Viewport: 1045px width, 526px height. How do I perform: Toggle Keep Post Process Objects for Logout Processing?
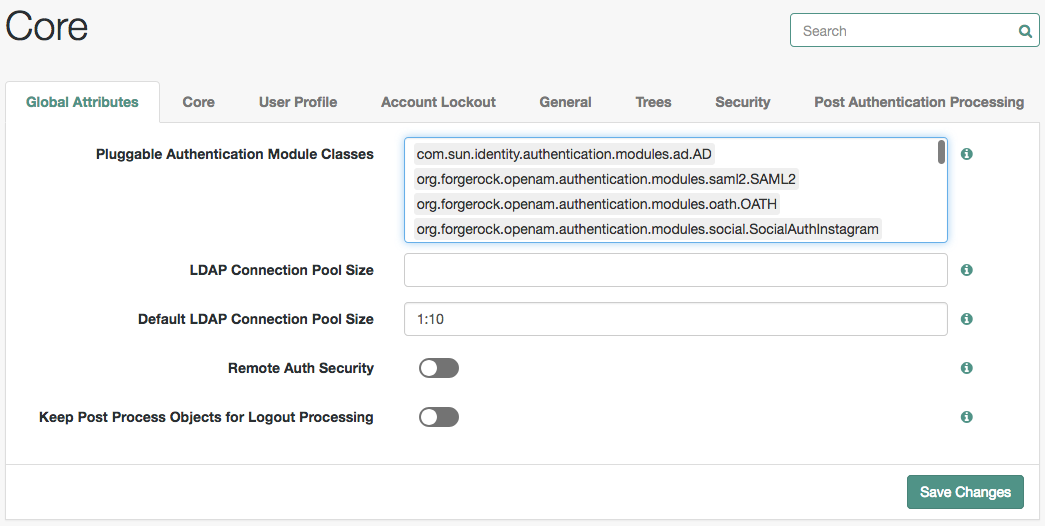pyautogui.click(x=439, y=417)
